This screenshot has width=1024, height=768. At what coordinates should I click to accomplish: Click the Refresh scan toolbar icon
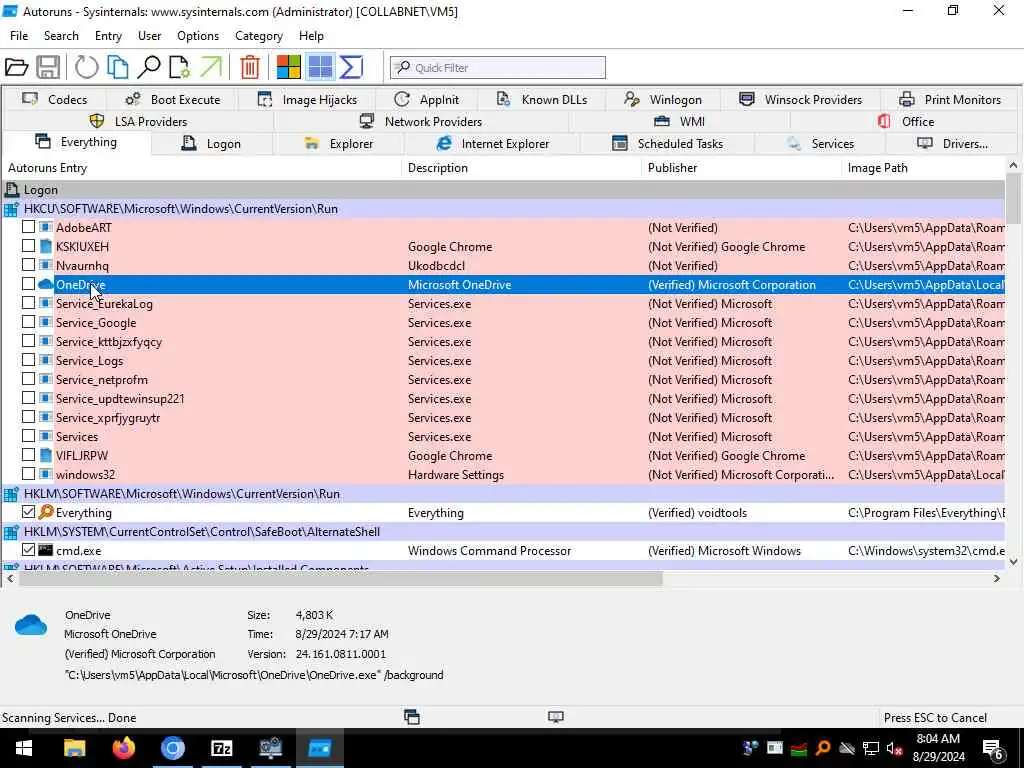(x=86, y=67)
